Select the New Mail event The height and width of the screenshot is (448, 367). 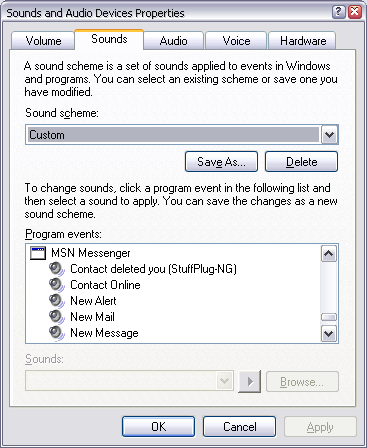tap(92, 317)
